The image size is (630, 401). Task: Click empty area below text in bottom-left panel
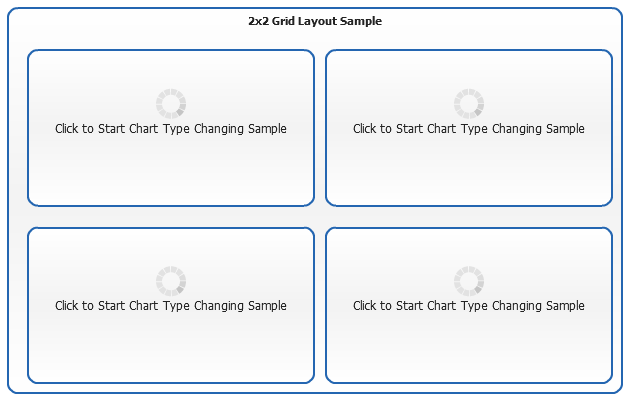coord(171,349)
